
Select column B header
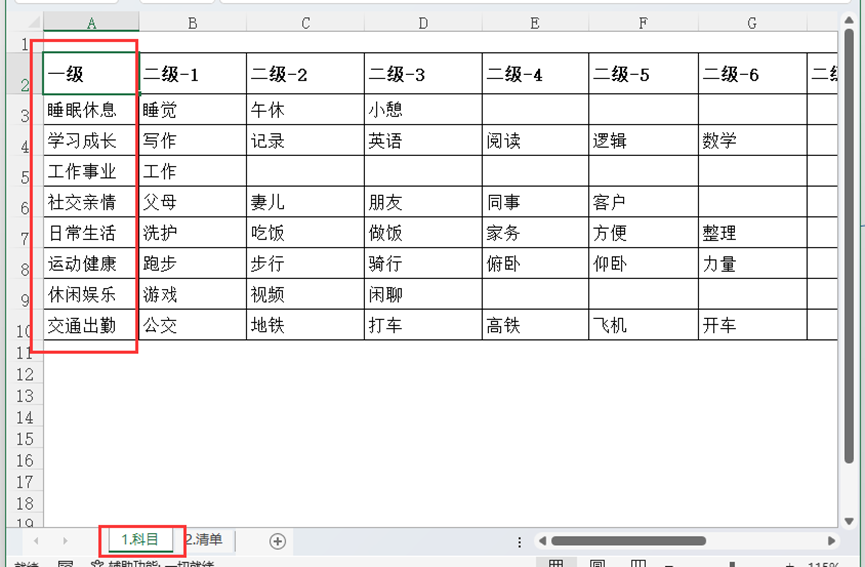click(193, 23)
